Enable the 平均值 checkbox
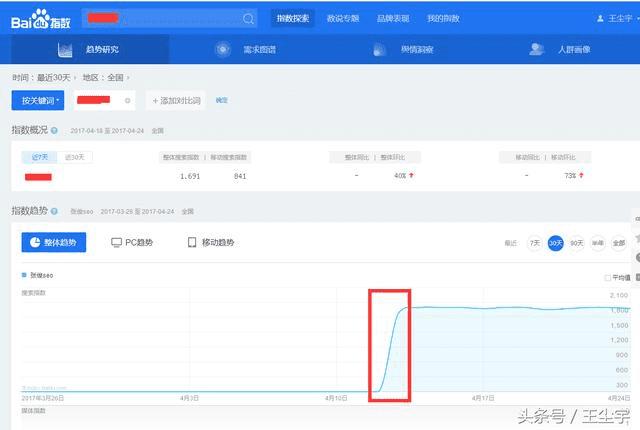 (x=608, y=278)
